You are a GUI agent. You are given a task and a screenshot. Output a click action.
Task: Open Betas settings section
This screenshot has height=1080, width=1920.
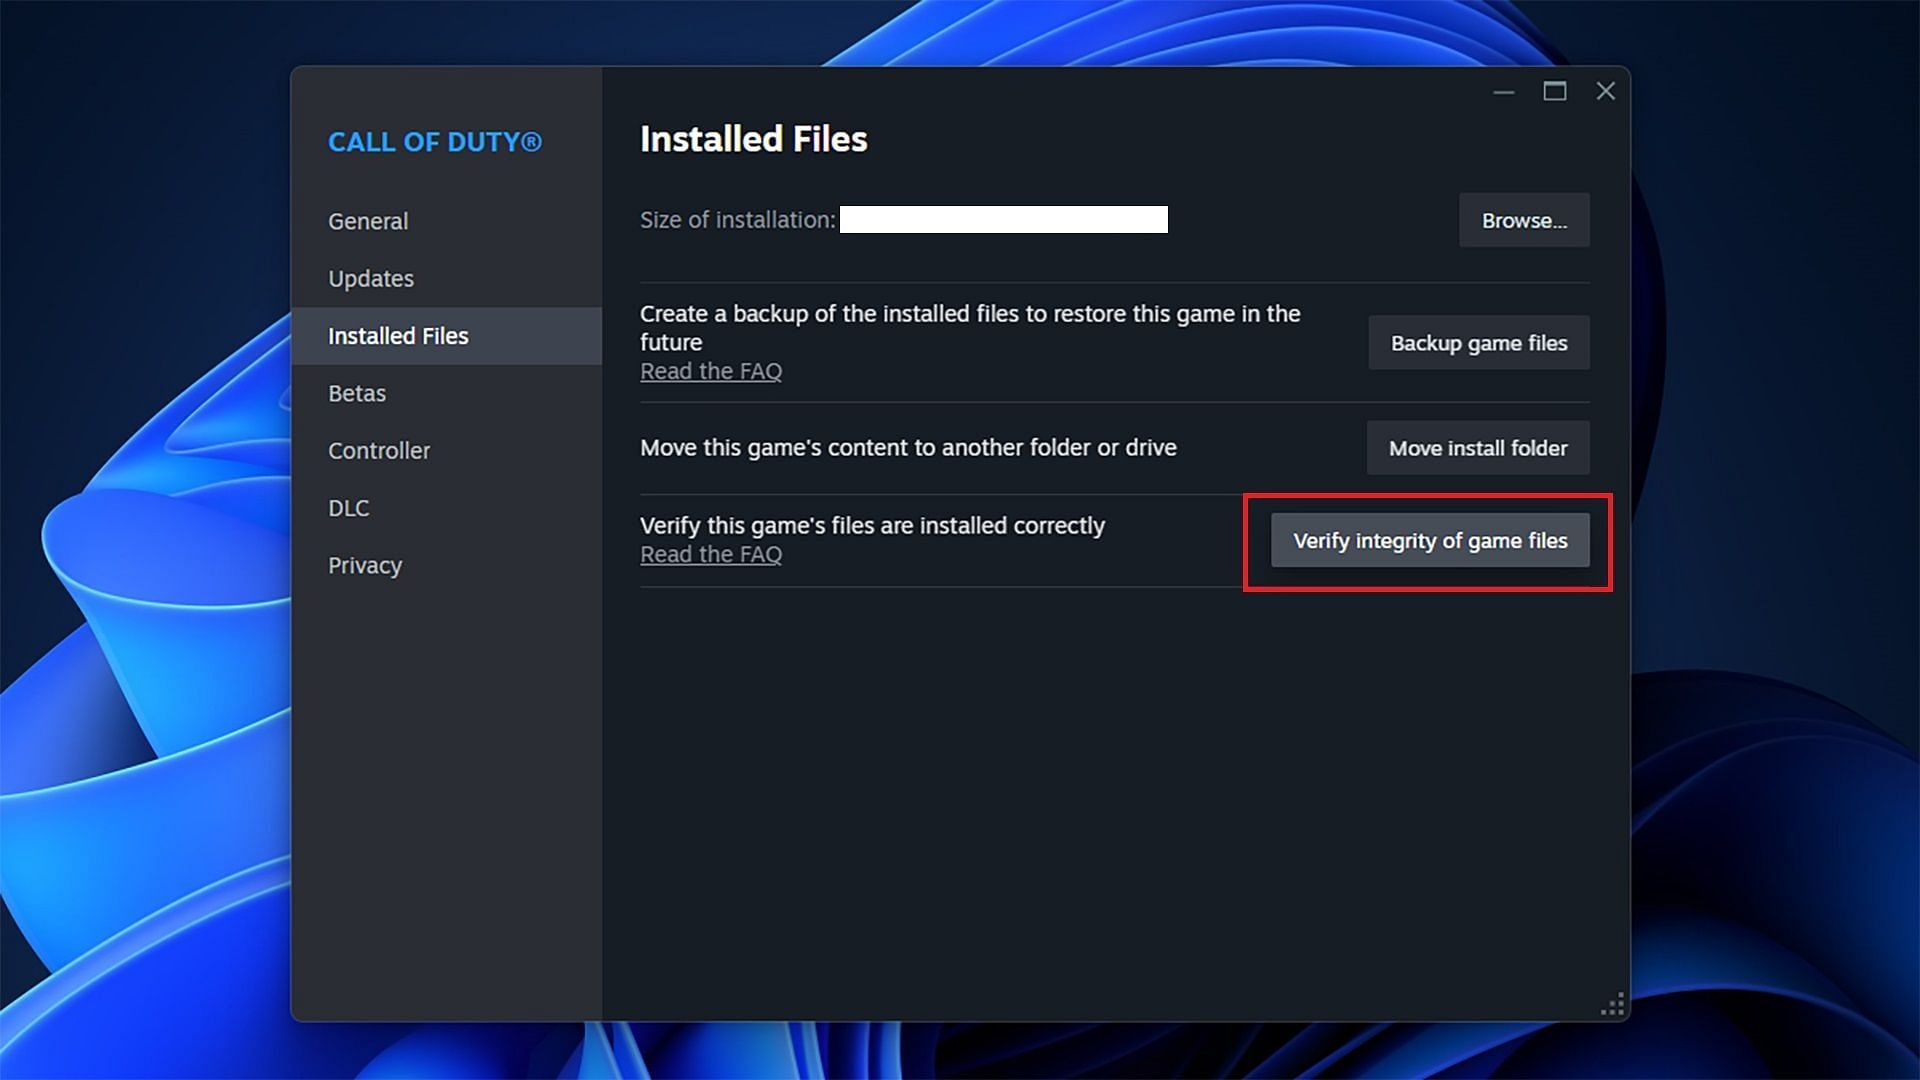[x=356, y=393]
